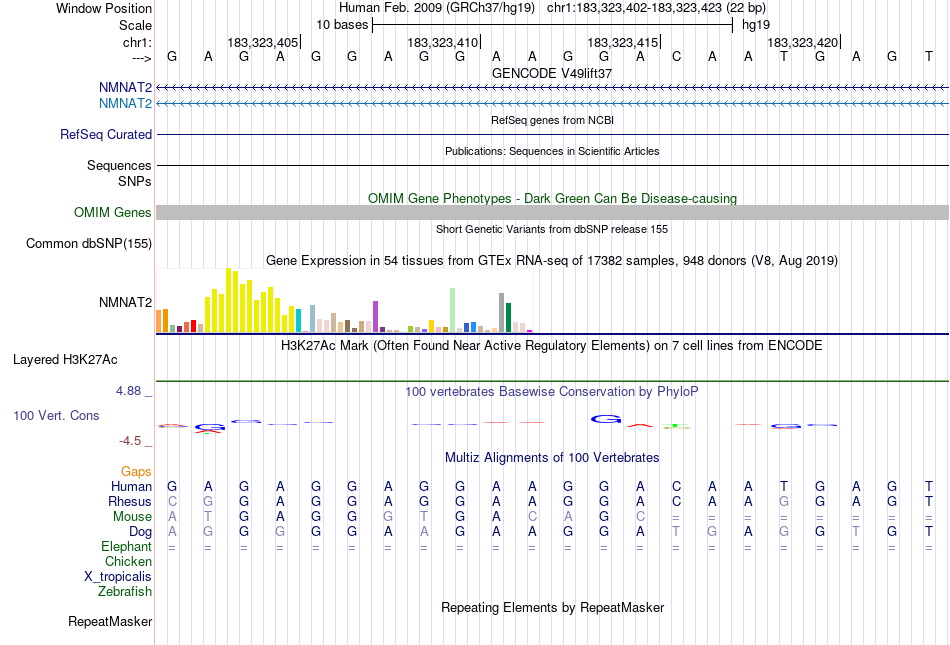Screen dimensions: 950x645
Task: Click the Rhesus alignment row label
Action: pyautogui.click(x=130, y=501)
